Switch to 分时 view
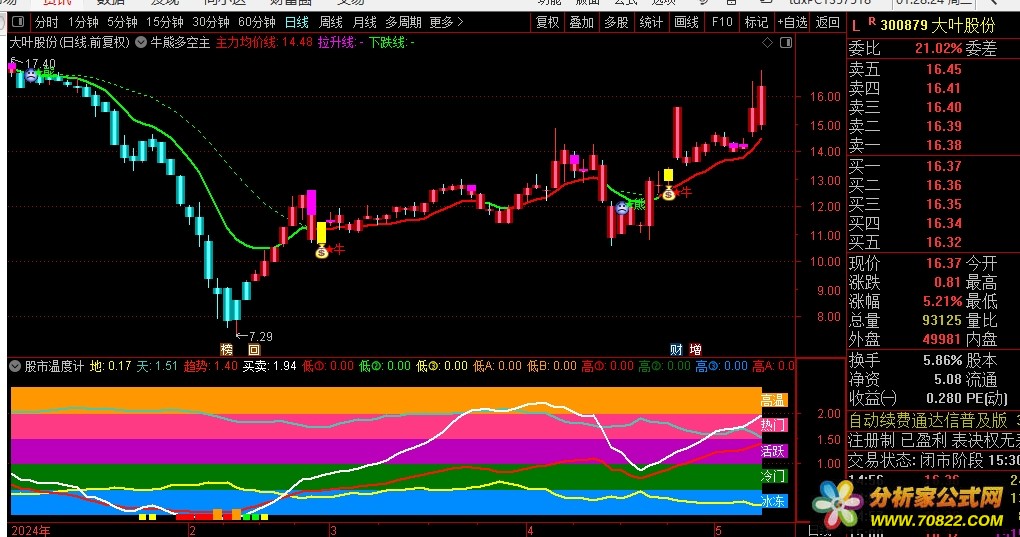 46,22
